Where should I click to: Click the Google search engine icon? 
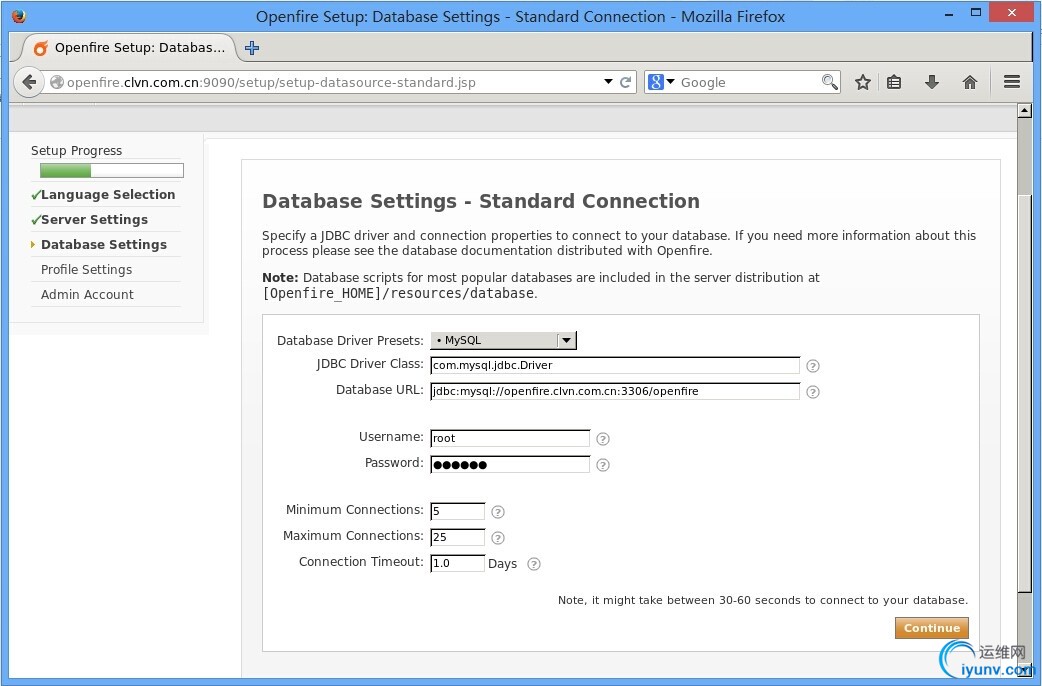[656, 82]
